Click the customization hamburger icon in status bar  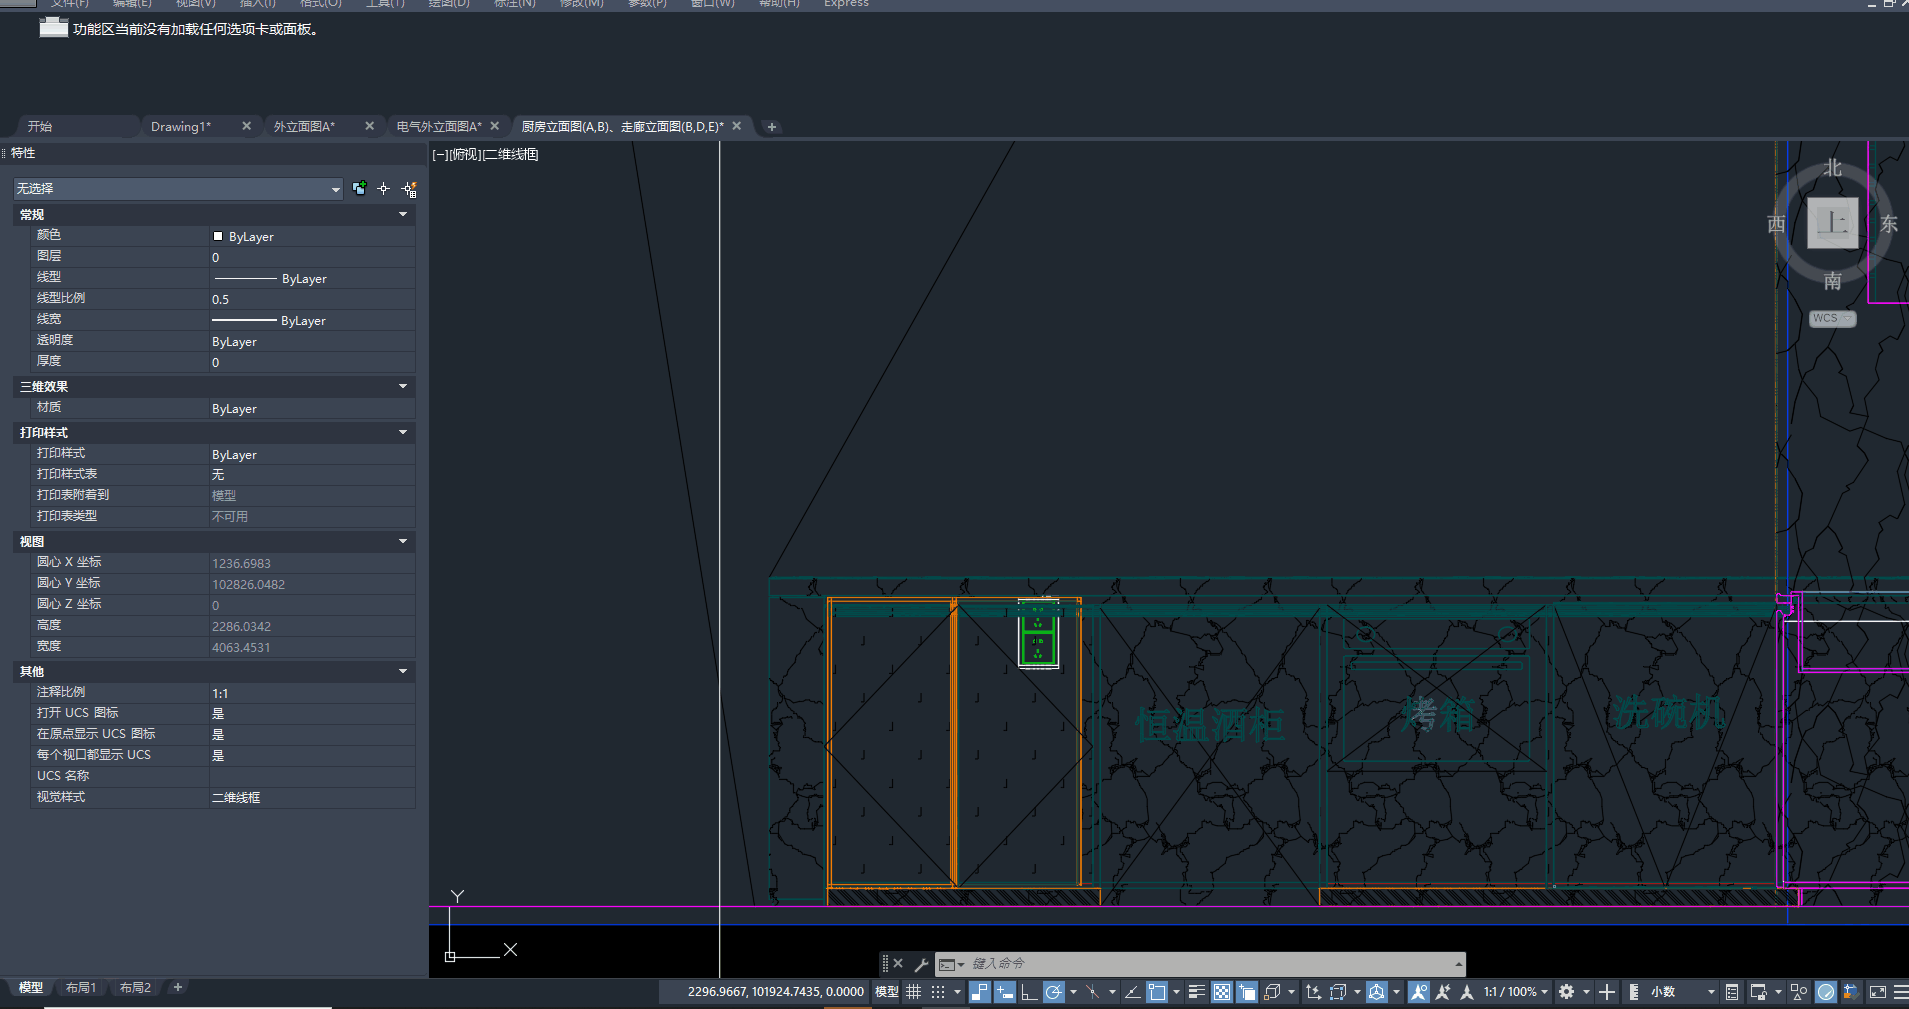[x=1900, y=992]
